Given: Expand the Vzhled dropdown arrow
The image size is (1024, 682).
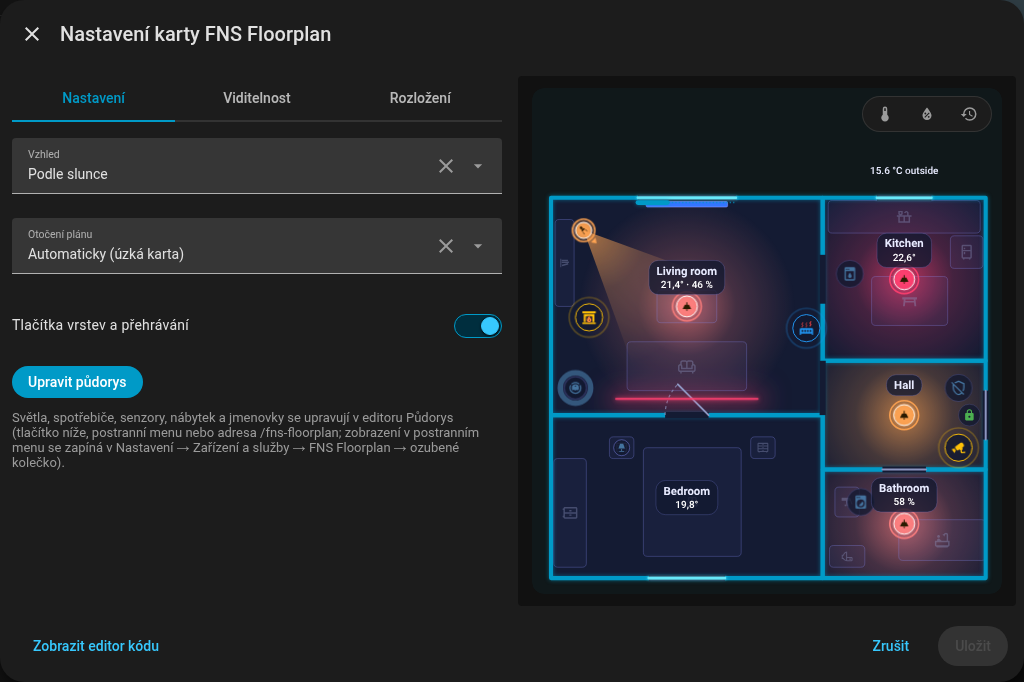Looking at the screenshot, I should [478, 166].
